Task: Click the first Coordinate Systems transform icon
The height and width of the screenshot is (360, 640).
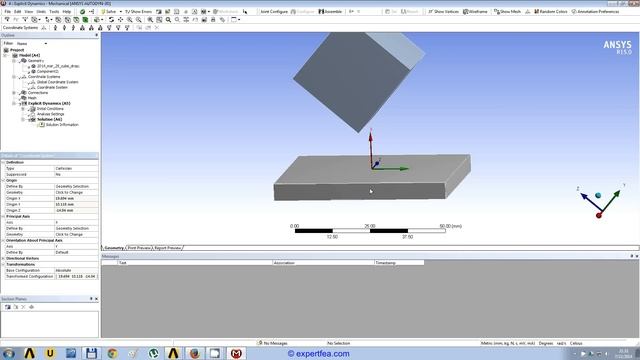Action: click(x=56, y=28)
